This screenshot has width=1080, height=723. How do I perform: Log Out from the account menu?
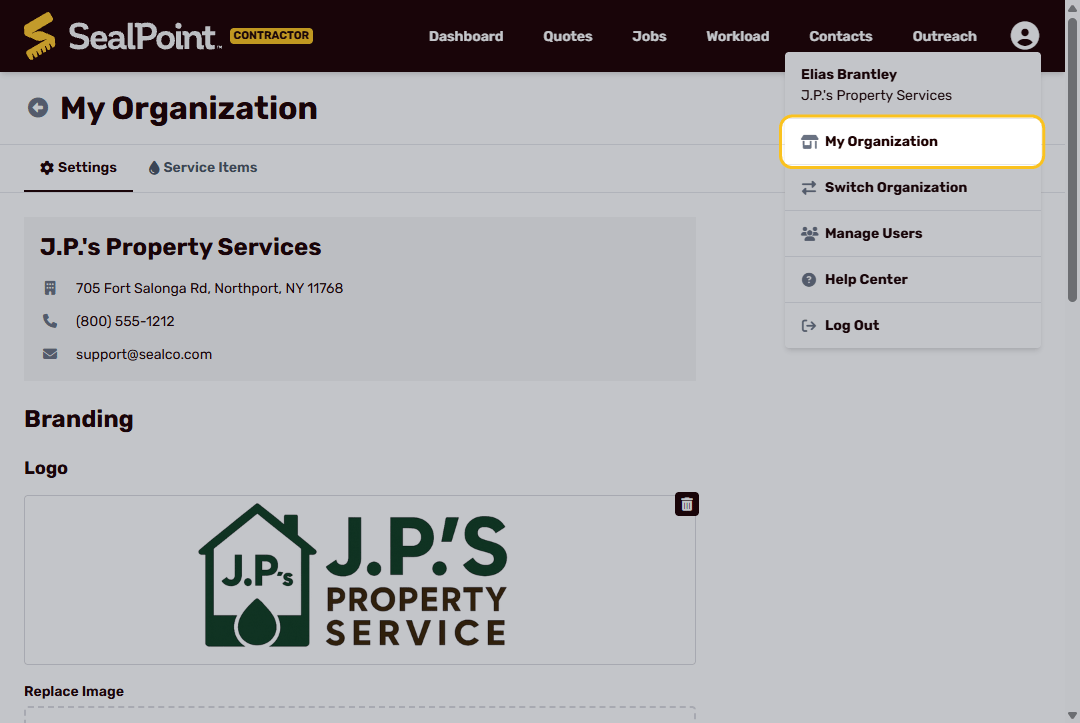pyautogui.click(x=913, y=326)
